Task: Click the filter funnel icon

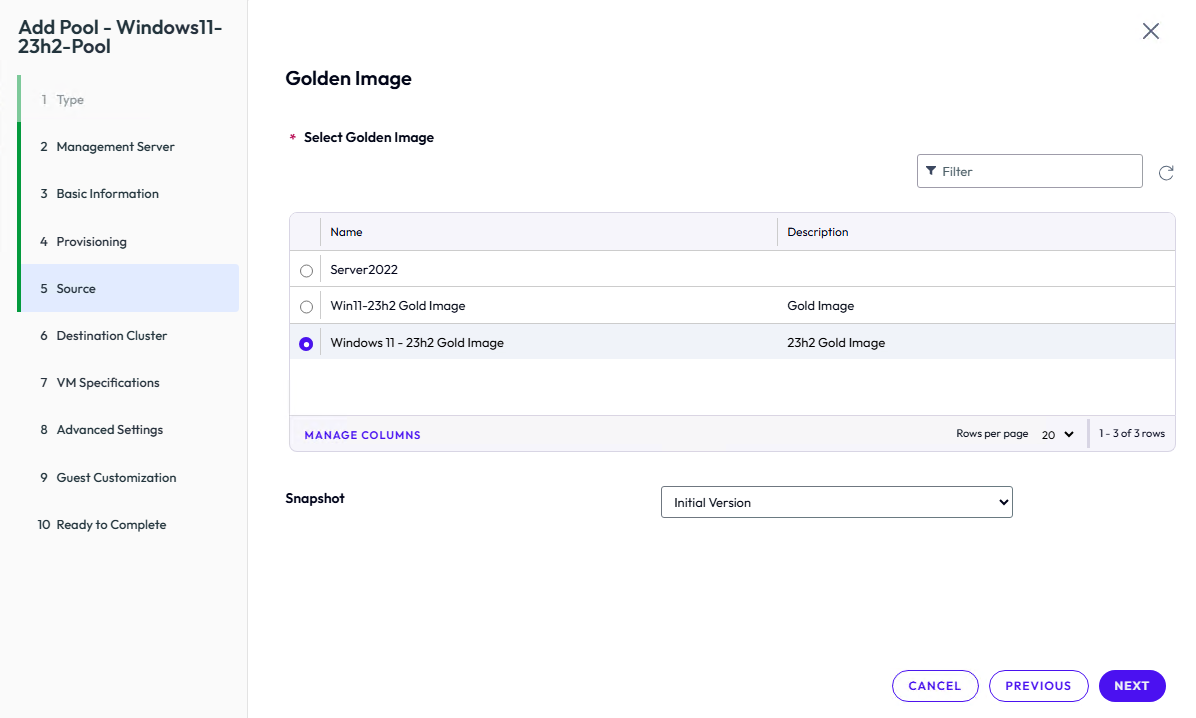Action: click(931, 171)
